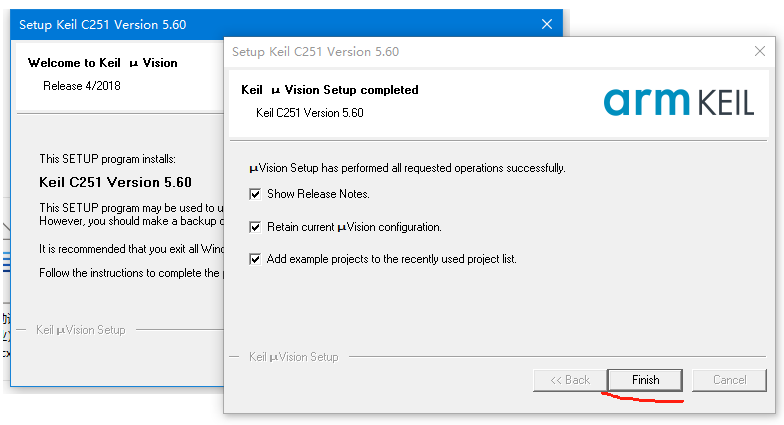
Task: Click 'Welcome to Keil µVision' heading in background window
Action: tap(102, 63)
